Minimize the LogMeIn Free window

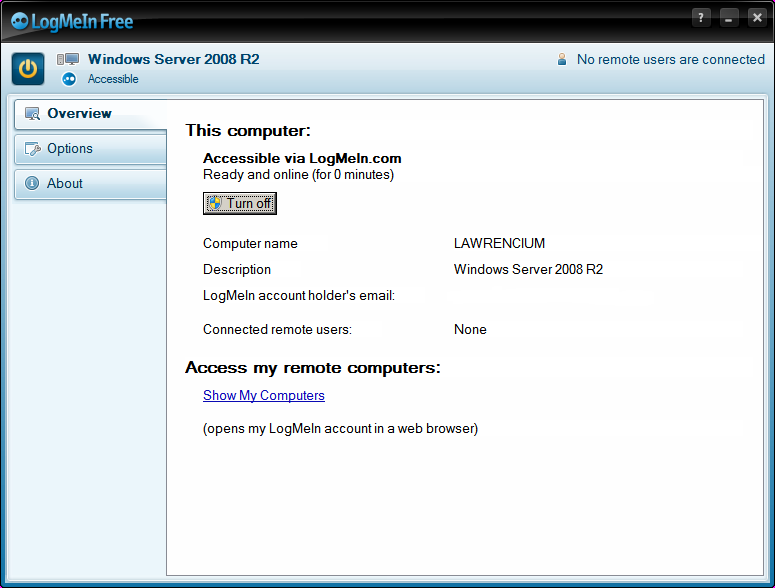pyautogui.click(x=729, y=18)
